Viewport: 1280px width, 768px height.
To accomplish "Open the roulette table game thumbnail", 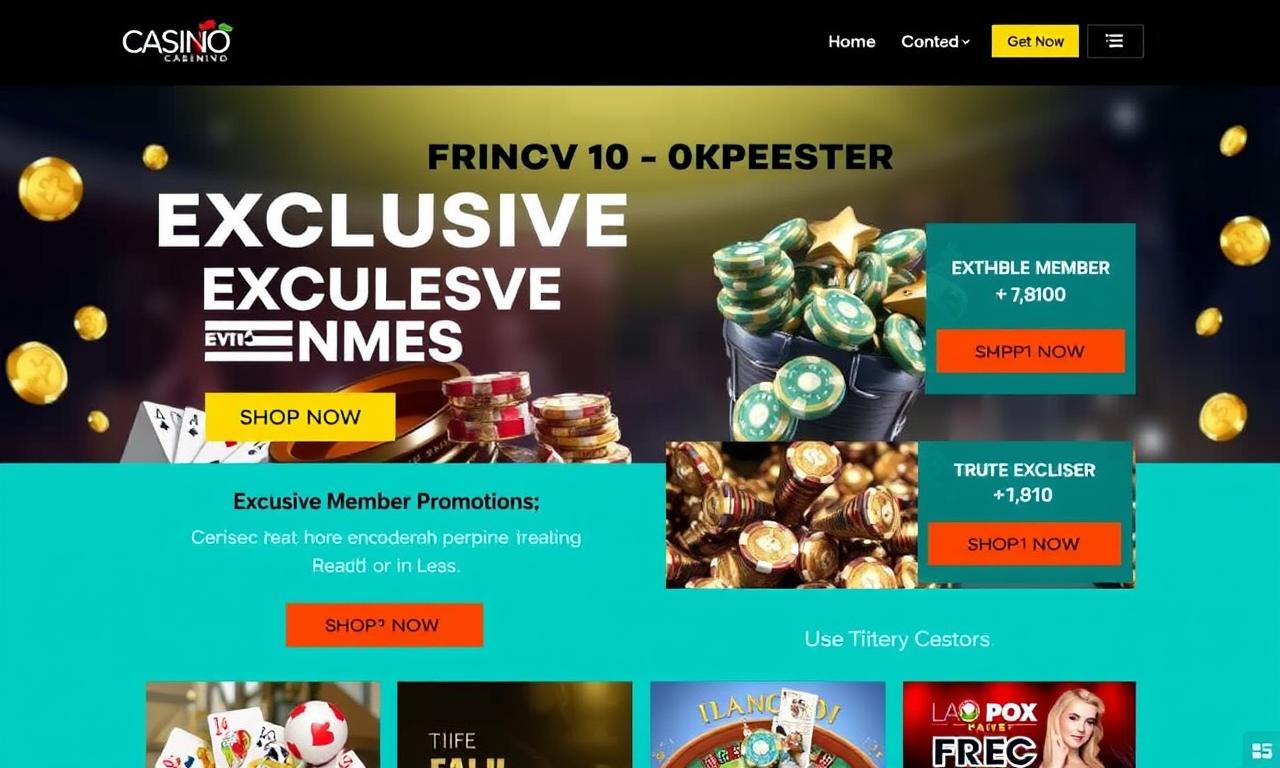I will [767, 724].
